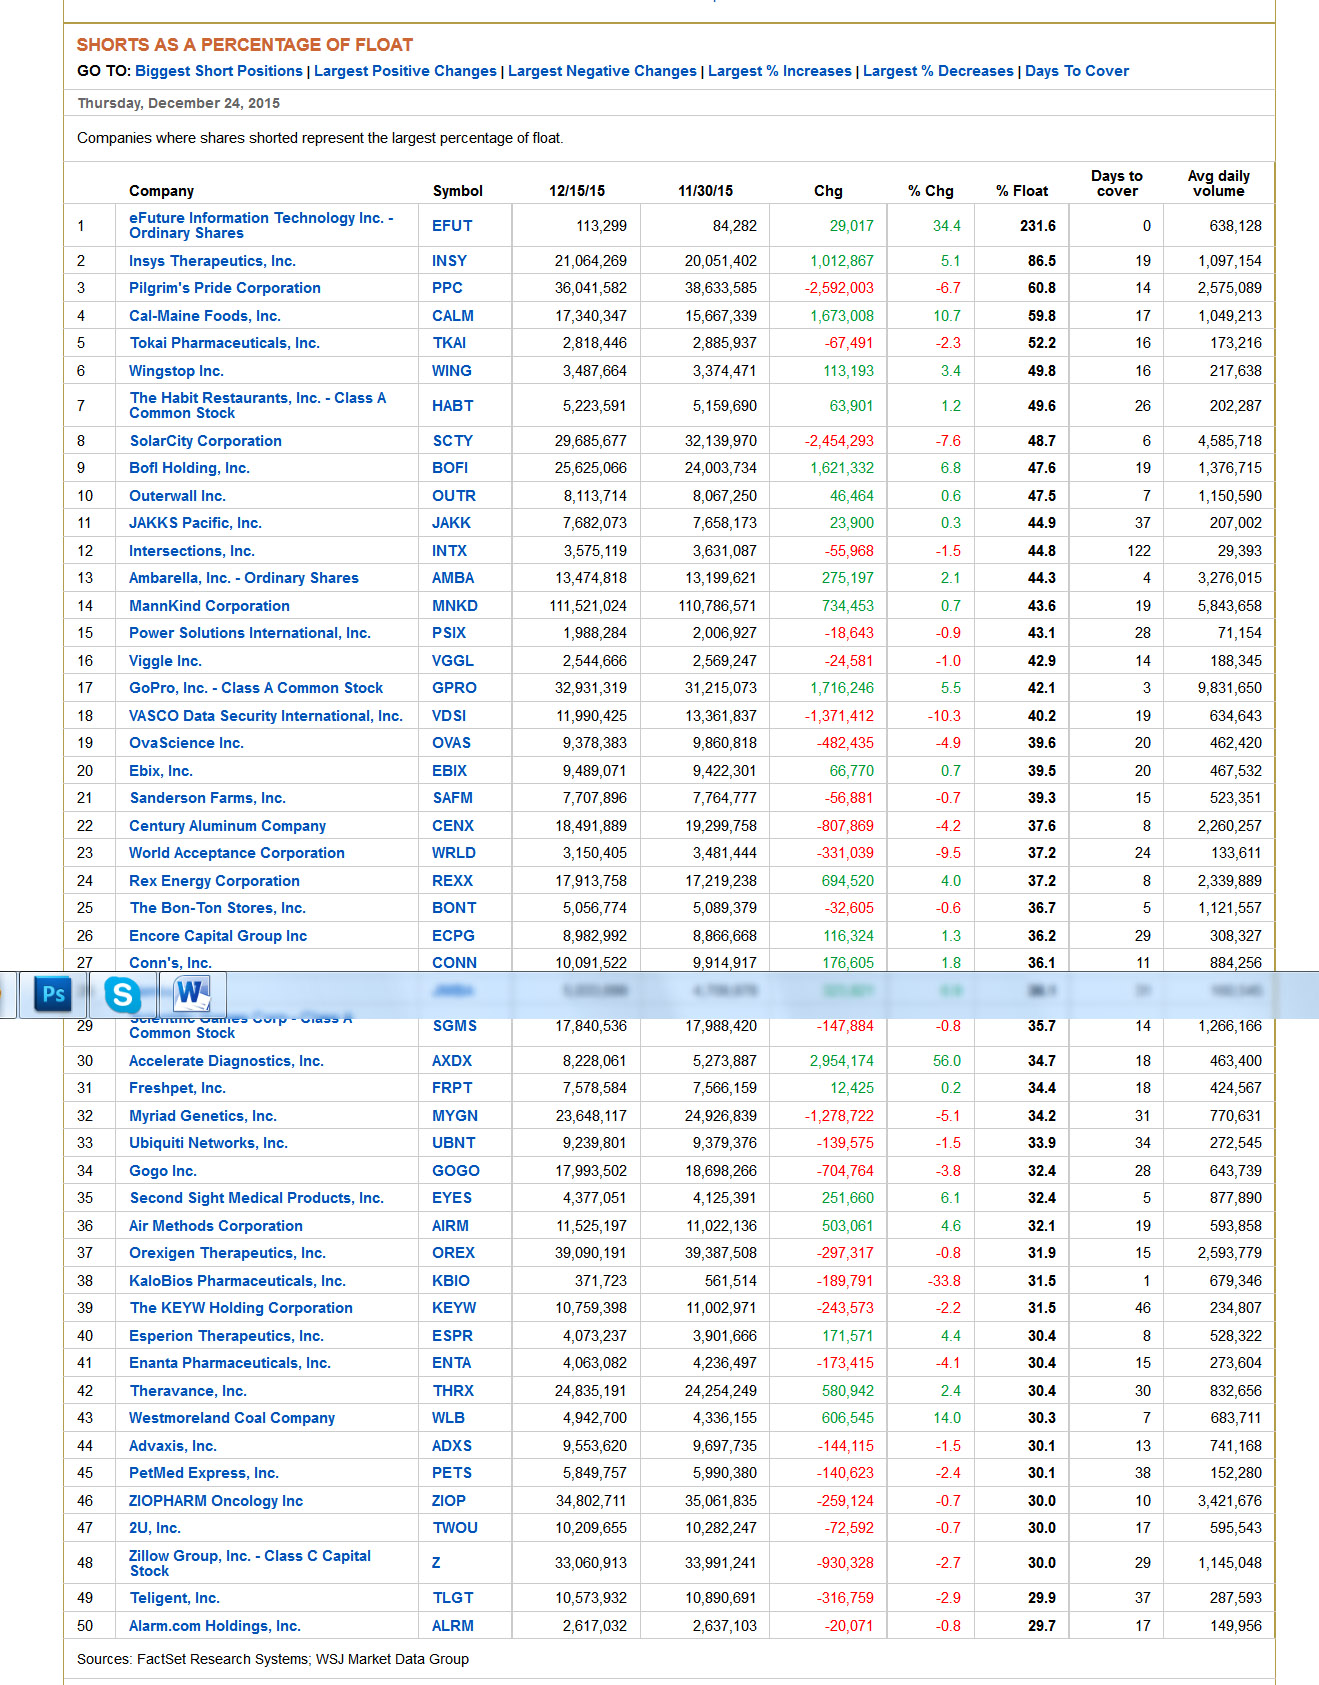Viewport: 1319px width, 1685px height.
Task: Click the GOGO ticker symbol
Action: click(456, 1171)
